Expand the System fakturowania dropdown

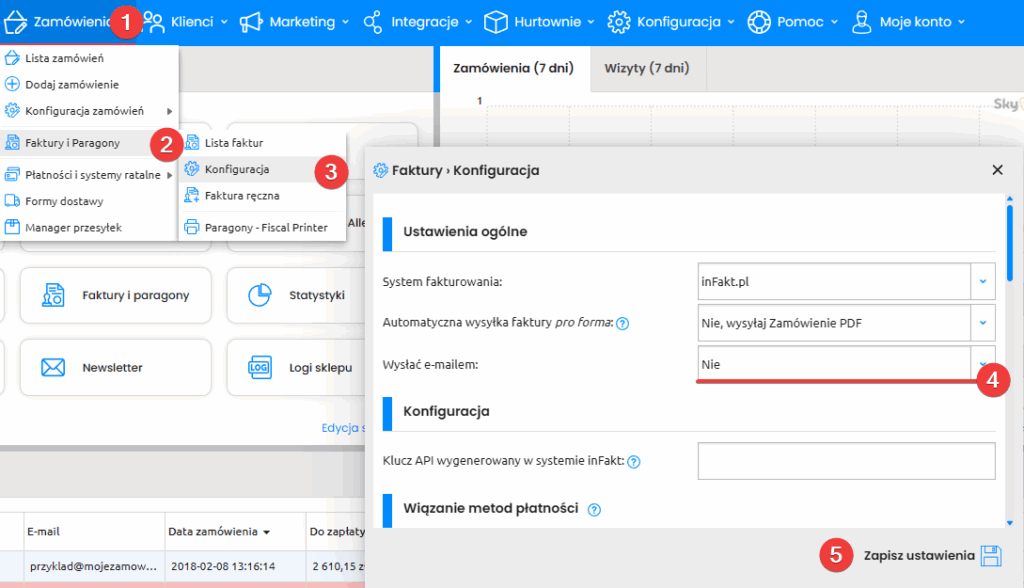(982, 282)
